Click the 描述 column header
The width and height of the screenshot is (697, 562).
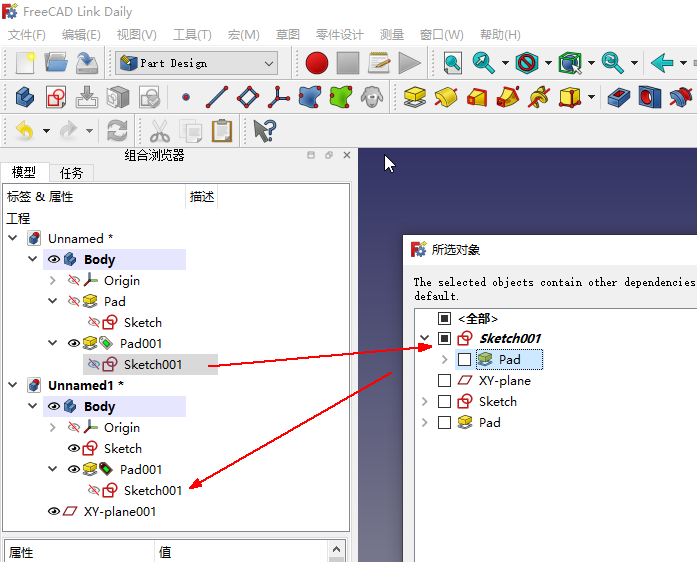click(202, 197)
